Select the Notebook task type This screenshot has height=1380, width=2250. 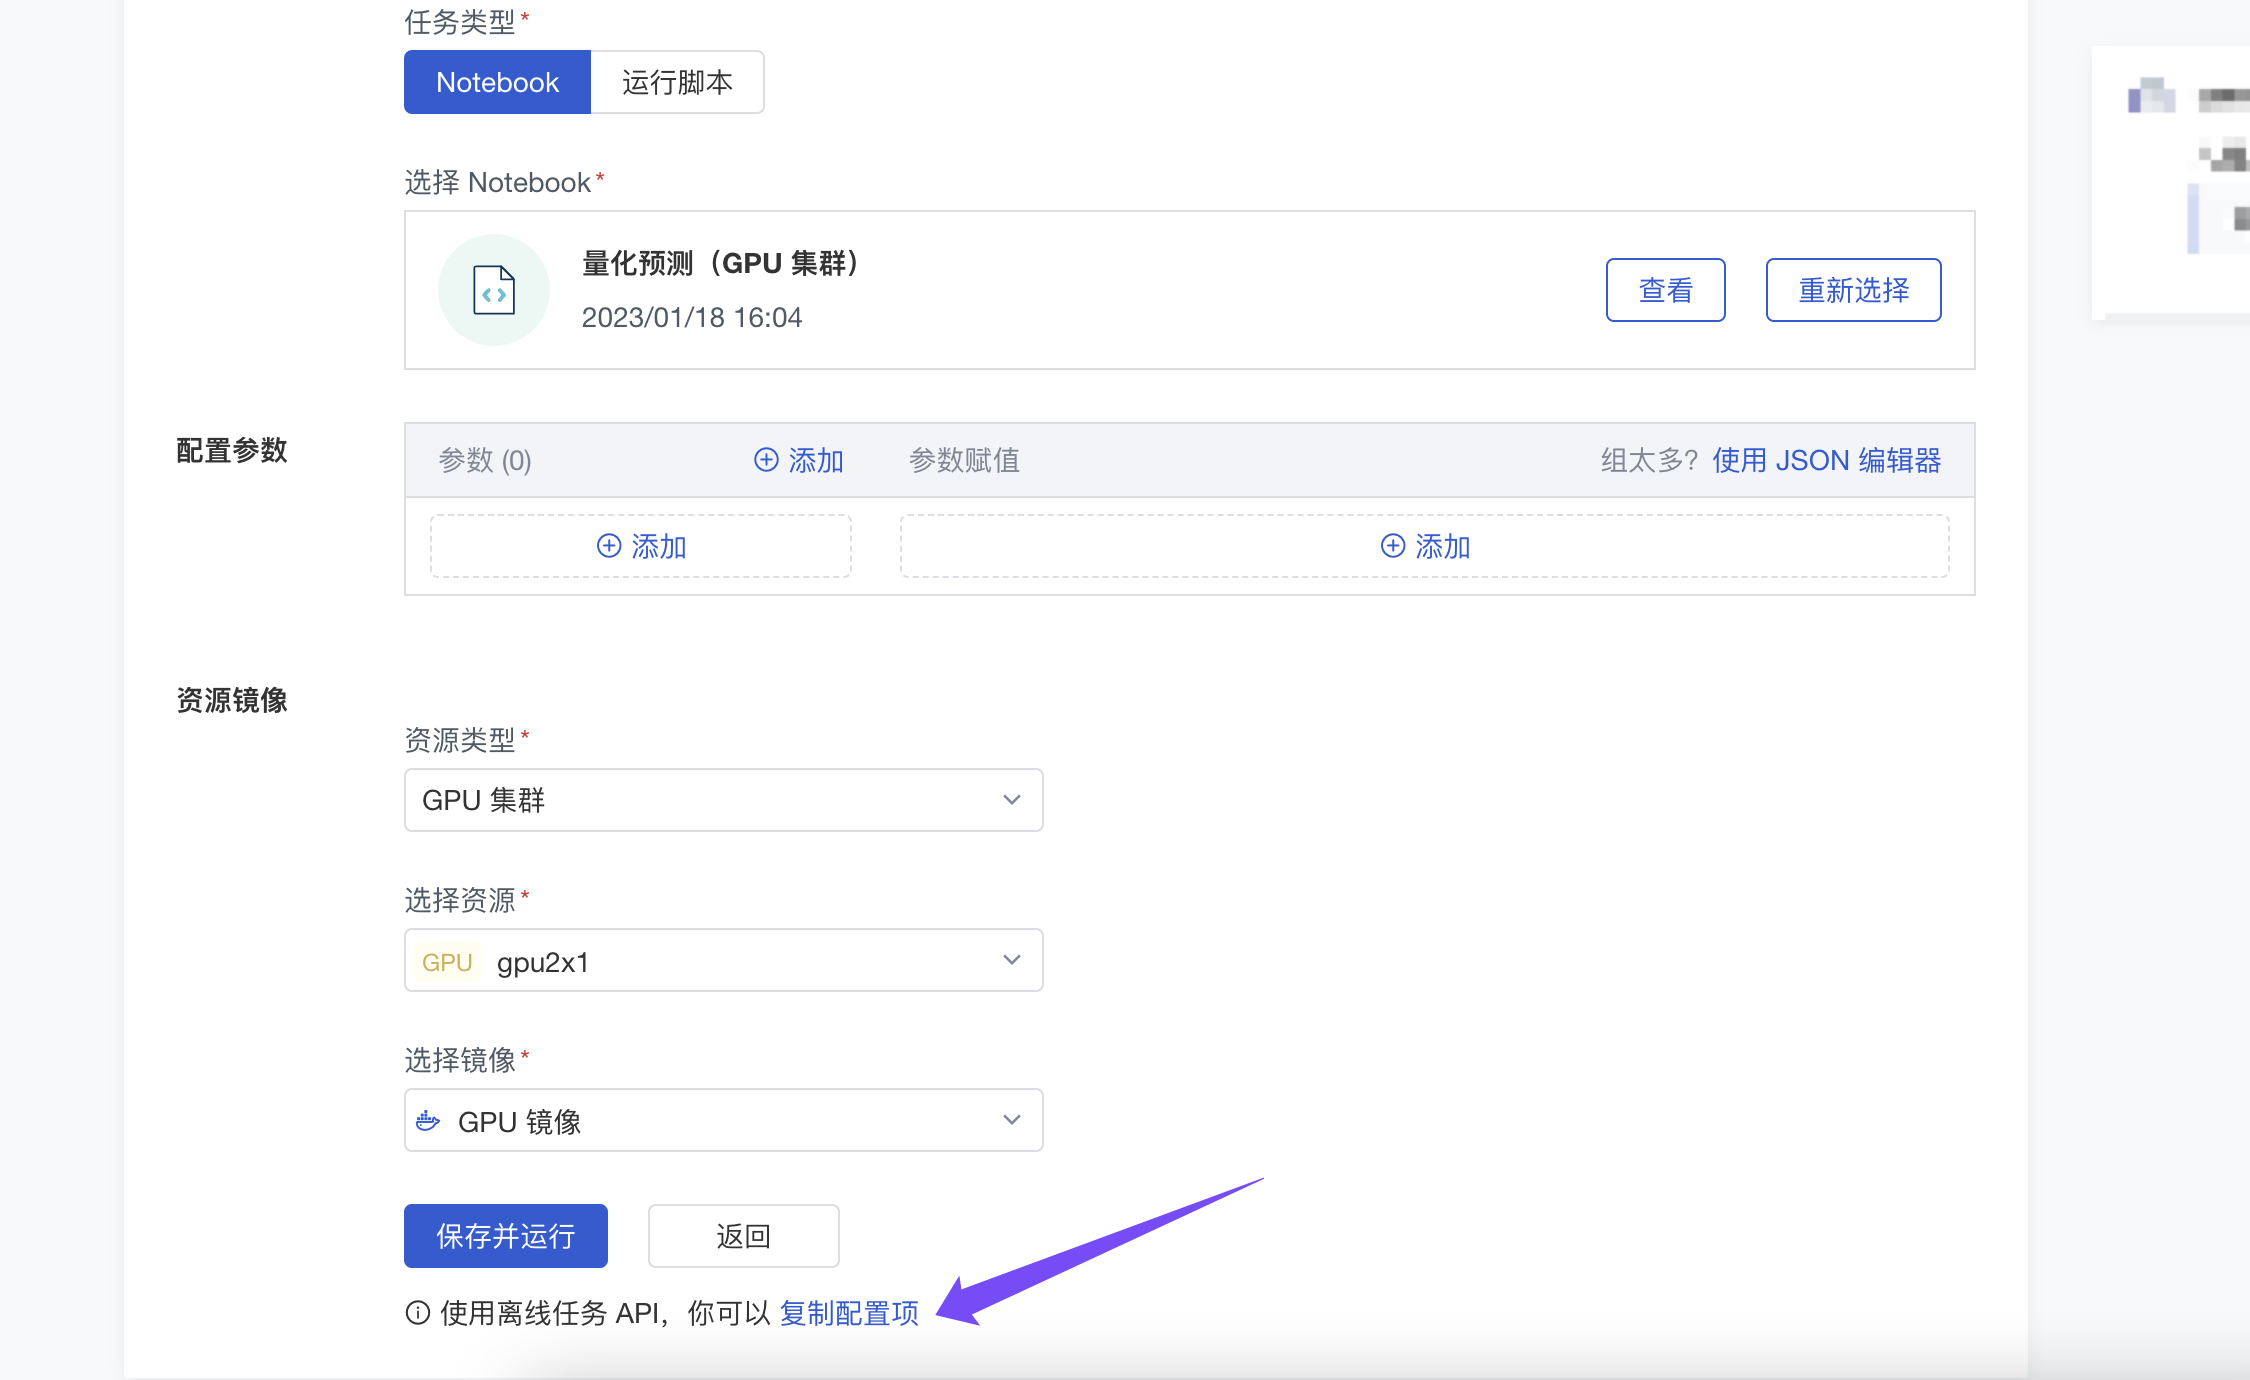point(497,82)
